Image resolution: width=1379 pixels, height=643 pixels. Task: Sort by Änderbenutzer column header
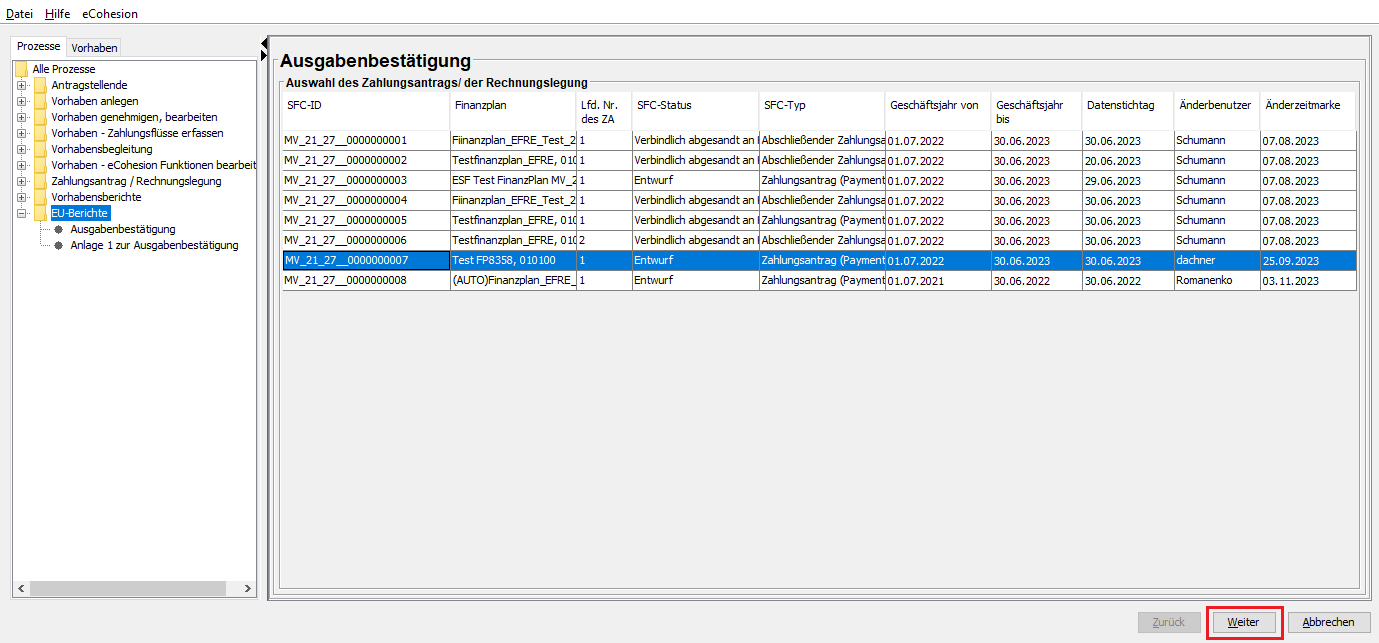[x=1216, y=110]
